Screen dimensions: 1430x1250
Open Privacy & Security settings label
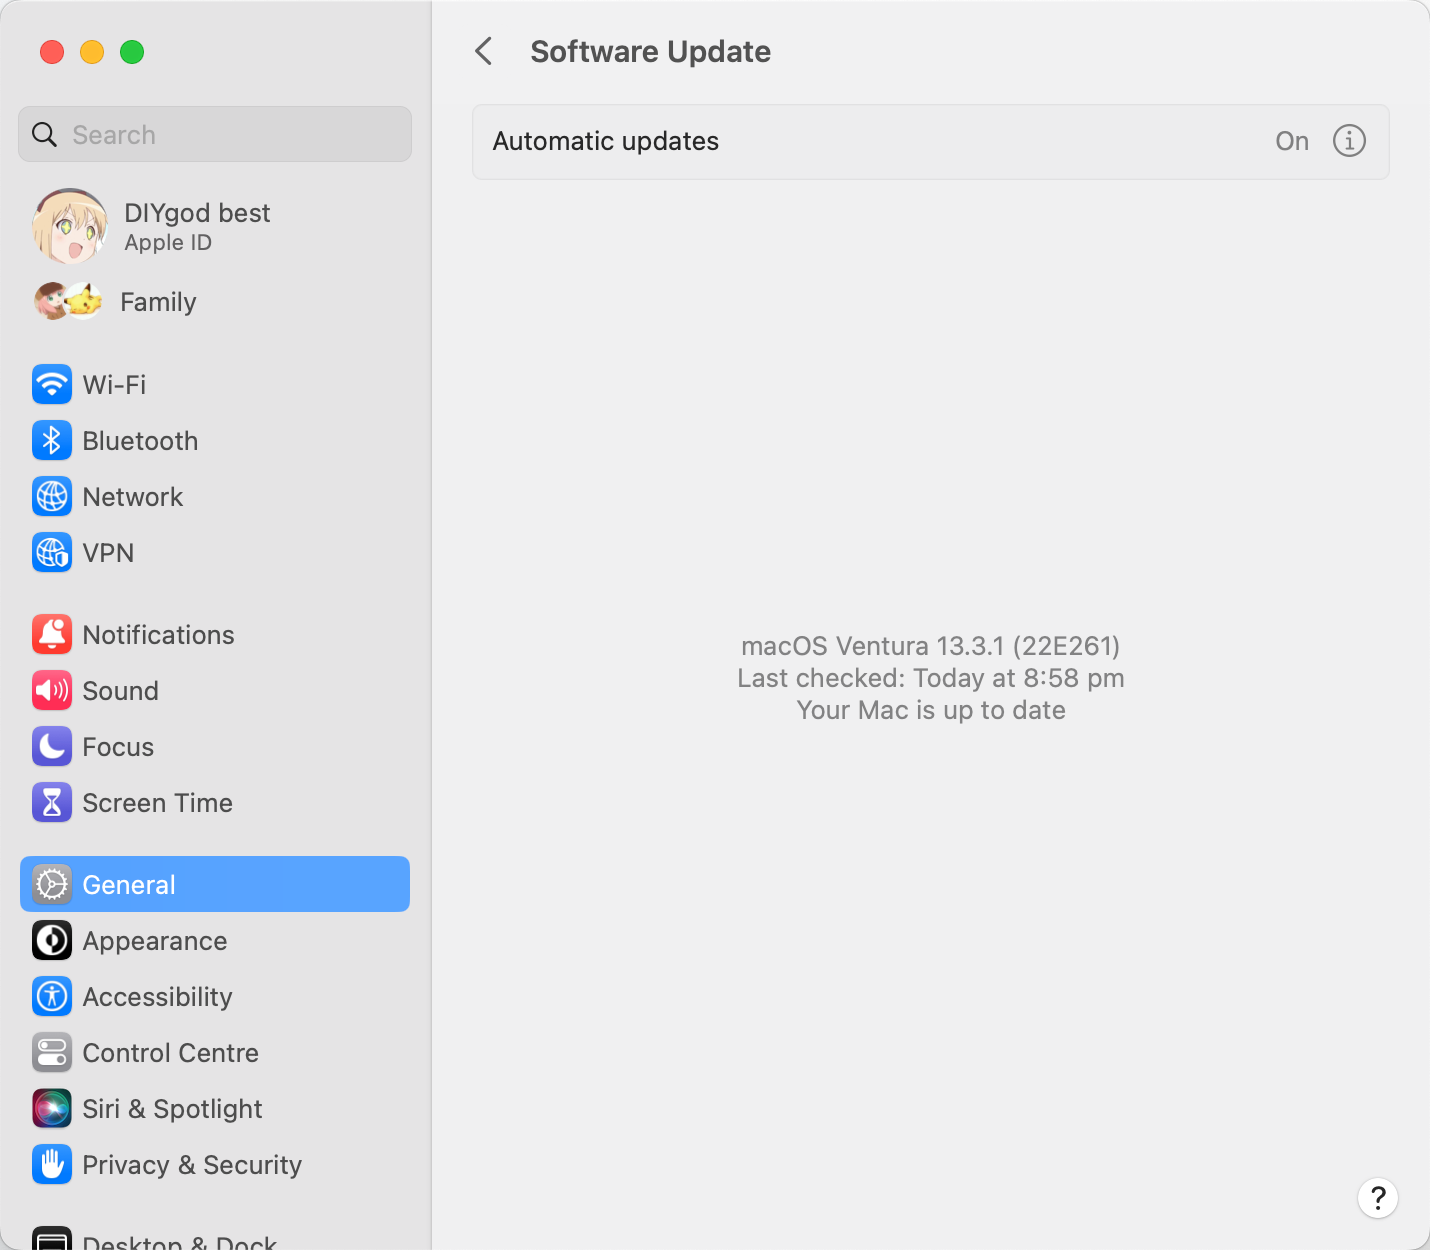192,1165
